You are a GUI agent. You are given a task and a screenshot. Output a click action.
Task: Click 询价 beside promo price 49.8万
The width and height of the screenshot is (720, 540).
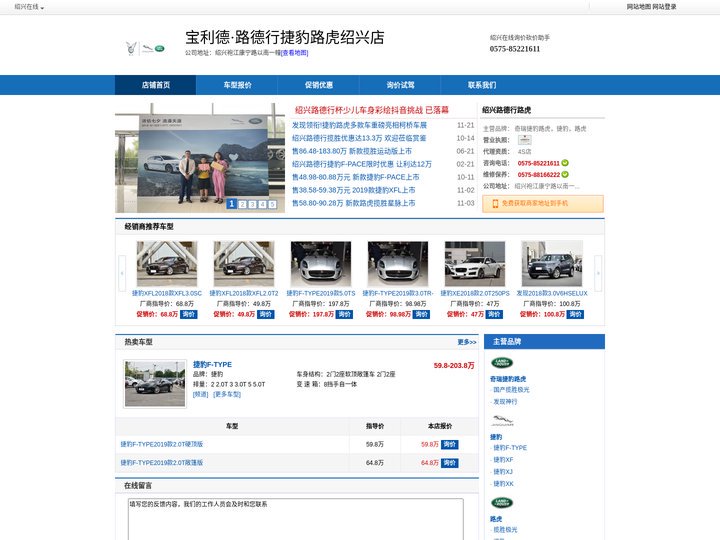tap(266, 315)
